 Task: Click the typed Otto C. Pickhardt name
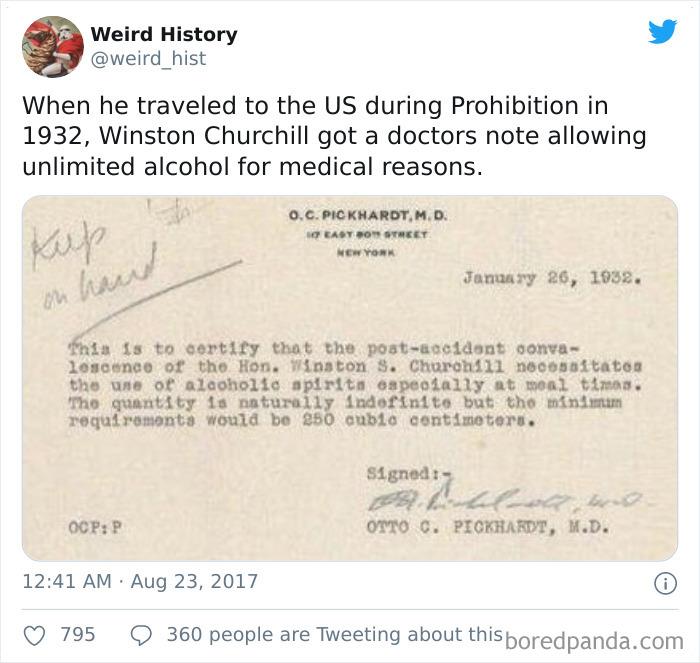tap(488, 527)
